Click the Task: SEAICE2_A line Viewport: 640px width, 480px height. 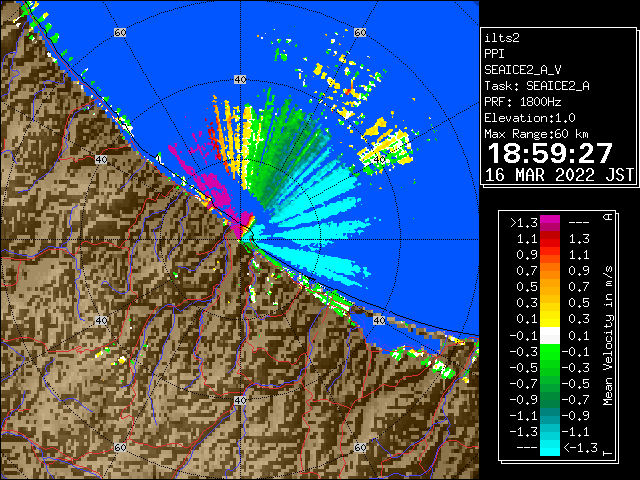(537, 86)
